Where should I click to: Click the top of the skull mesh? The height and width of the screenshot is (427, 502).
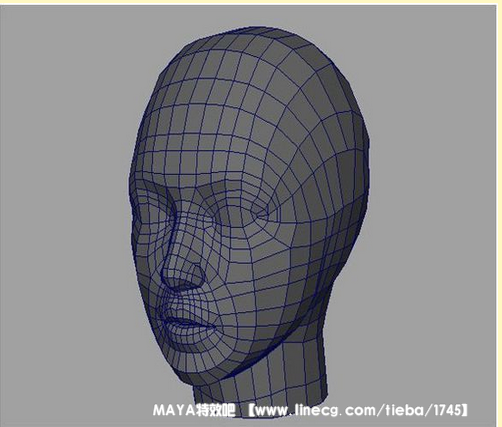(x=253, y=43)
